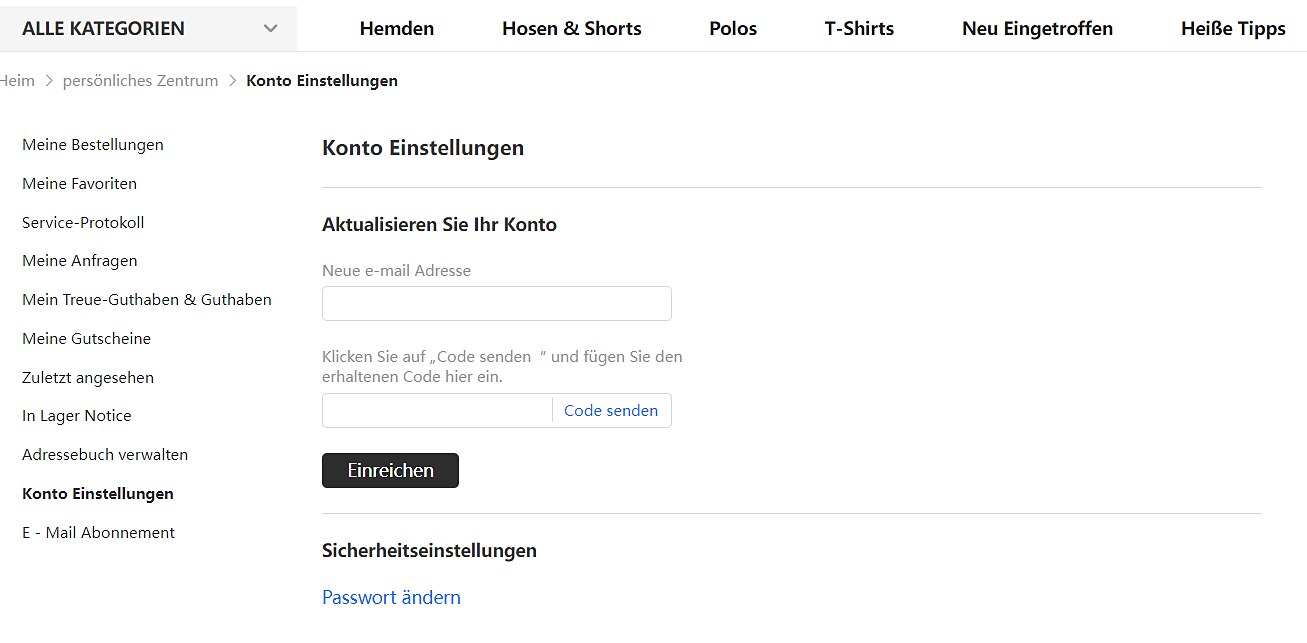
Task: Open Neu Eingetroffen in top navigation
Action: (x=1038, y=29)
